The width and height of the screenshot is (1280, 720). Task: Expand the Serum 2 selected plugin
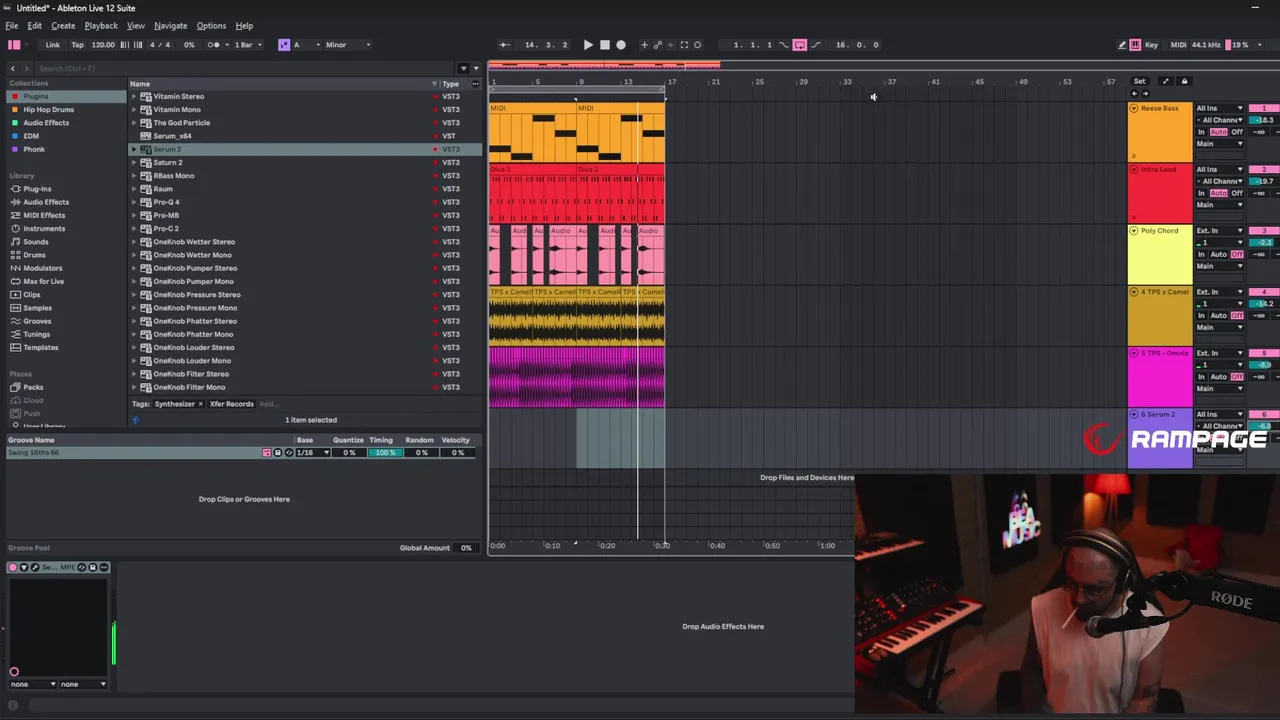click(134, 149)
